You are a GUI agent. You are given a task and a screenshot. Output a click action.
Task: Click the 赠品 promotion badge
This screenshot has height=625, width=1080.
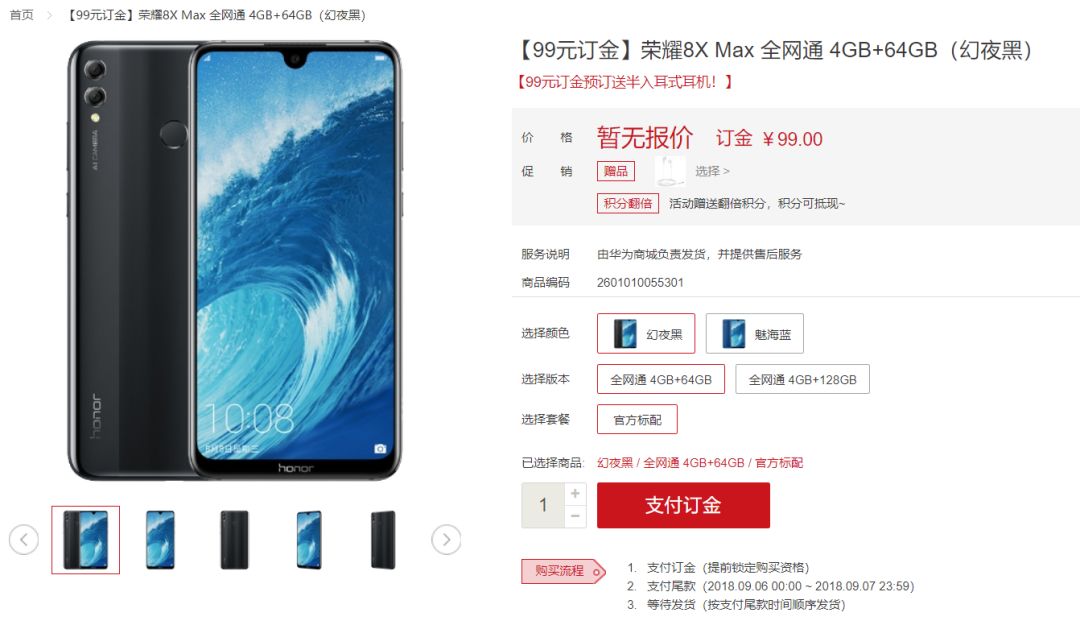[616, 171]
